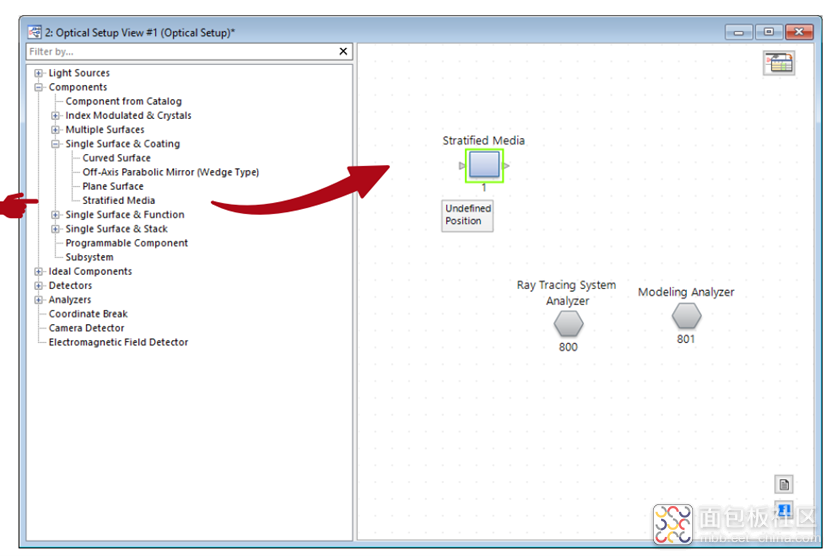The height and width of the screenshot is (556, 831).
Task: Expand the Multiple Surfaces node
Action: tap(55, 130)
